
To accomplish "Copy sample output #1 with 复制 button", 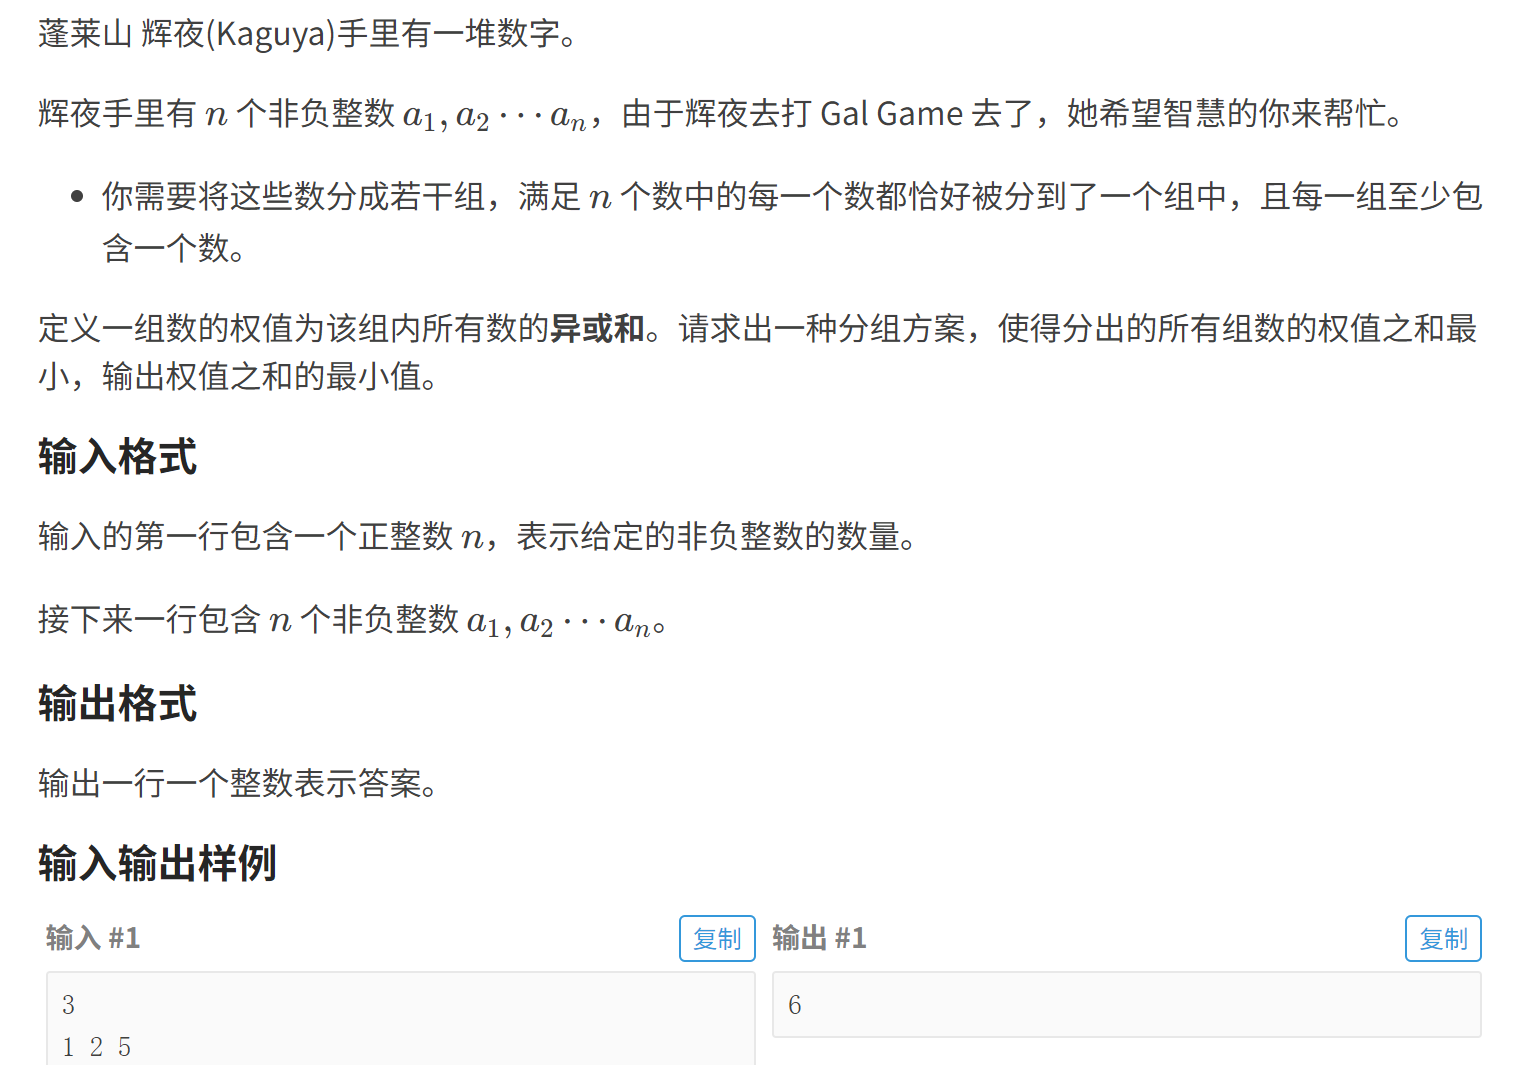I will pyautogui.click(x=1443, y=938).
